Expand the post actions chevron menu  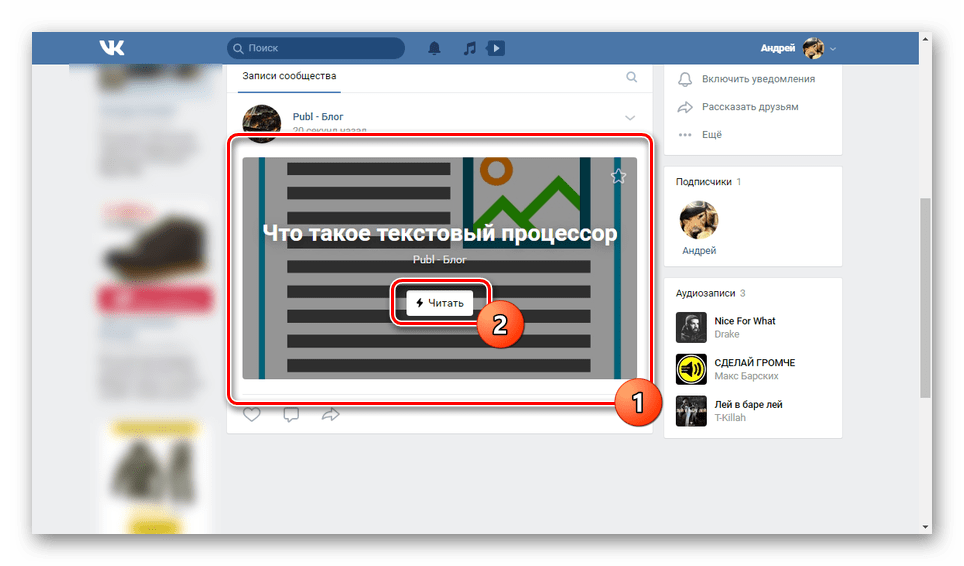point(630,117)
